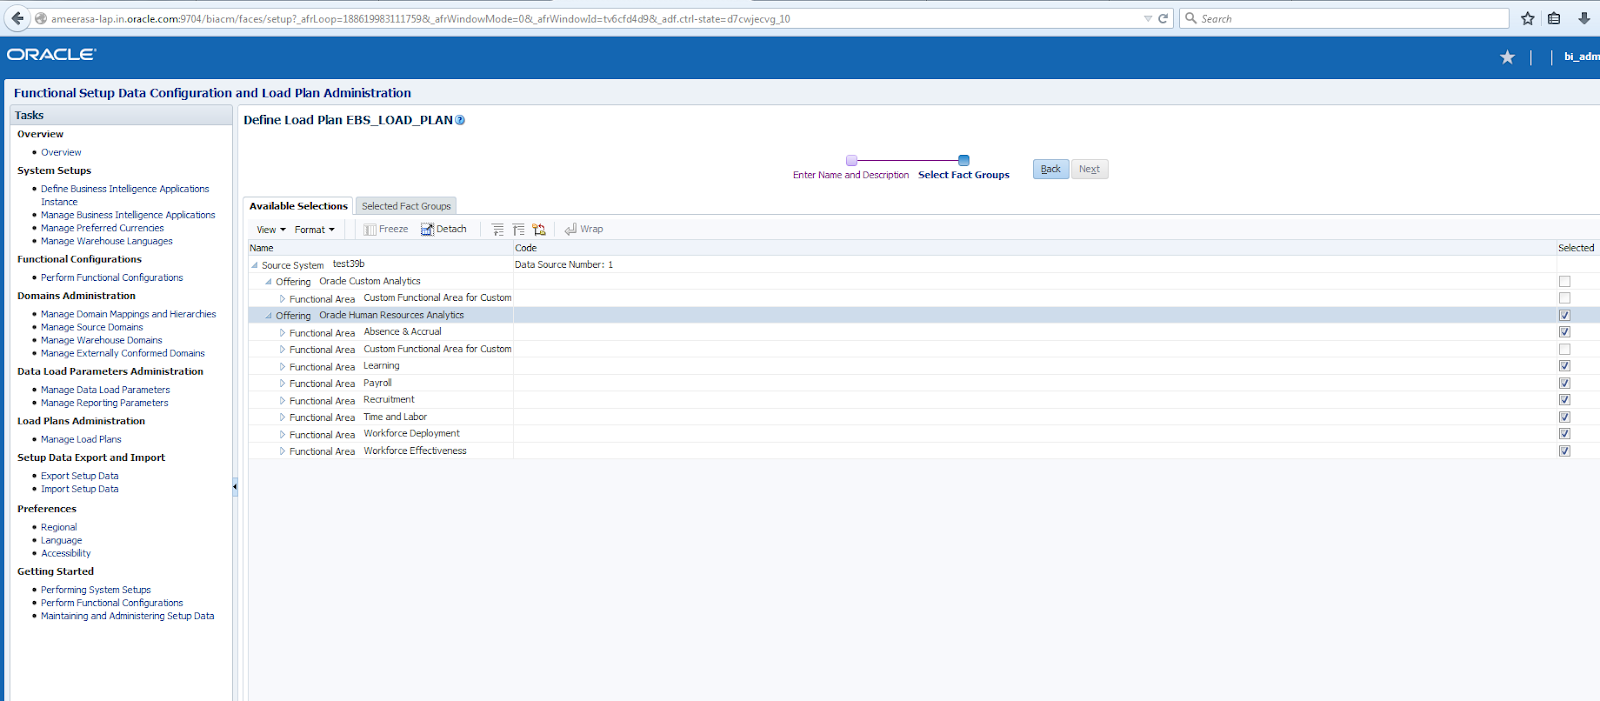Screen dimensions: 1600x701
Task: Click the bi_adm user name in header
Action: [x=1582, y=57]
